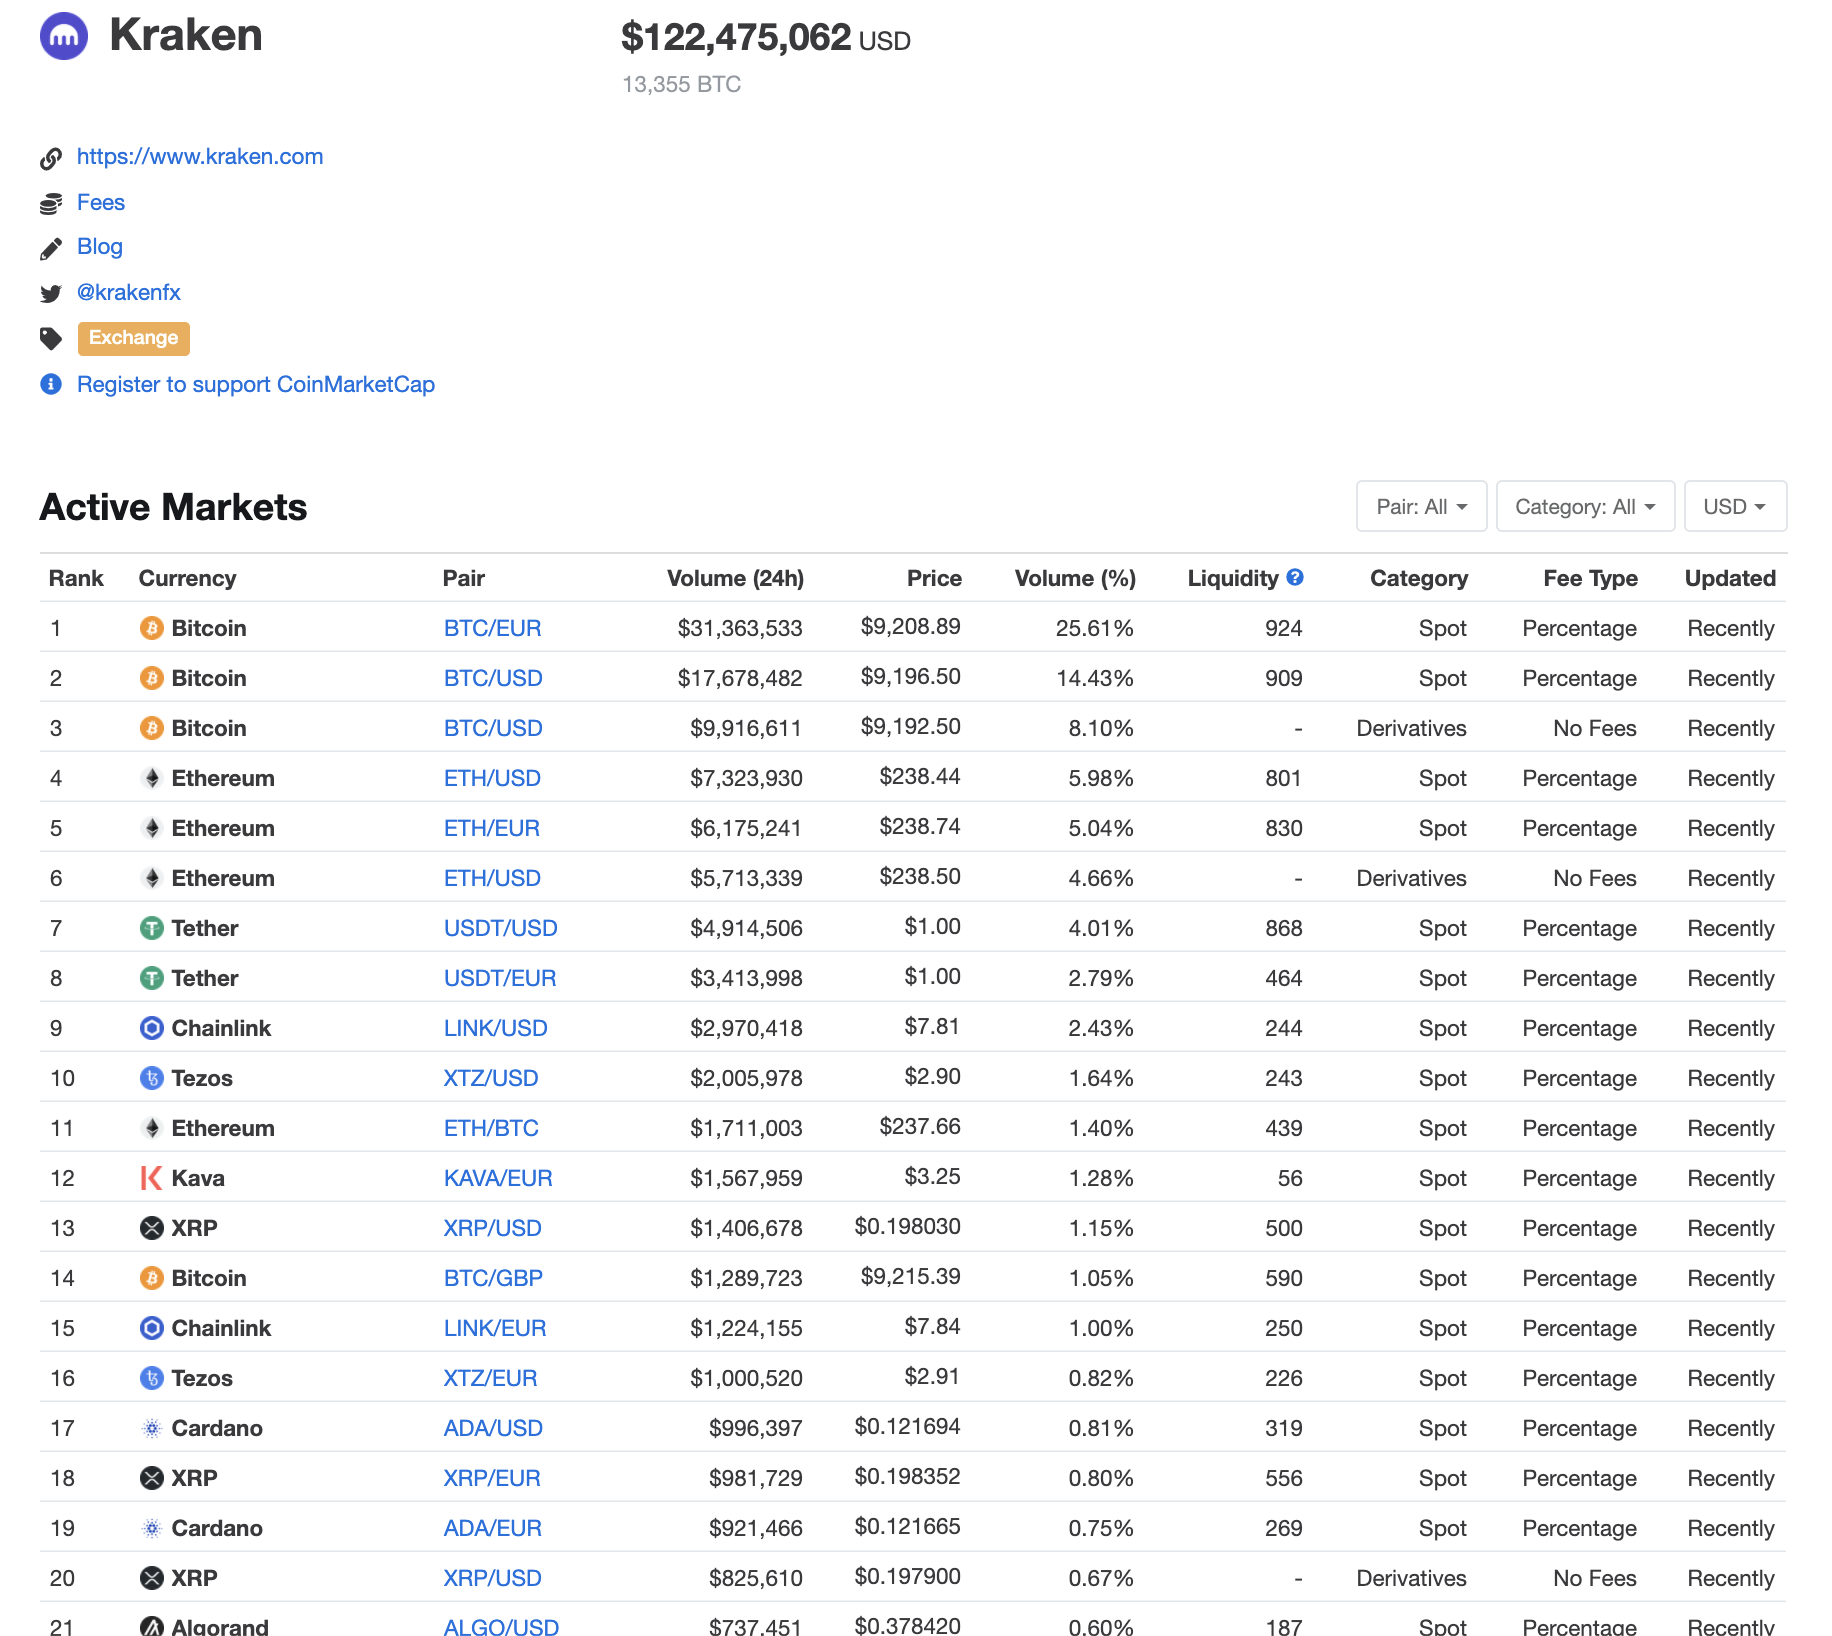Click the Chainlink icon in rank 9 row
This screenshot has height=1636, width=1832.
(x=152, y=1028)
